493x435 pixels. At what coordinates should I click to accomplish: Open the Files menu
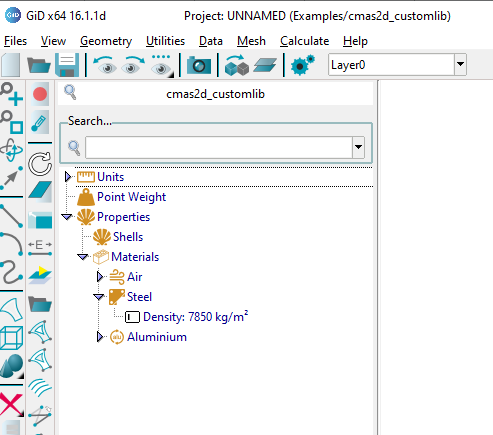click(x=15, y=41)
